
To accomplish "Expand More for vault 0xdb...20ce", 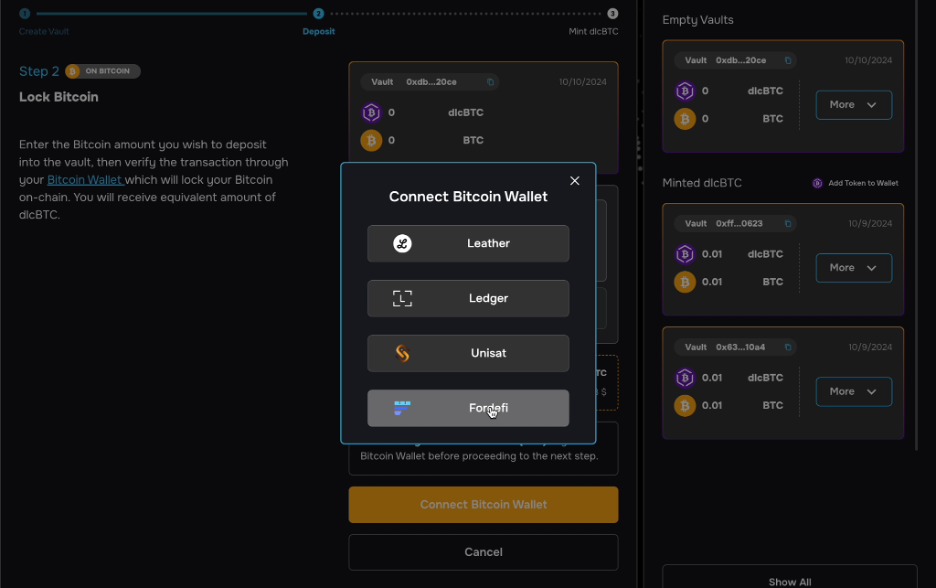I will [854, 104].
